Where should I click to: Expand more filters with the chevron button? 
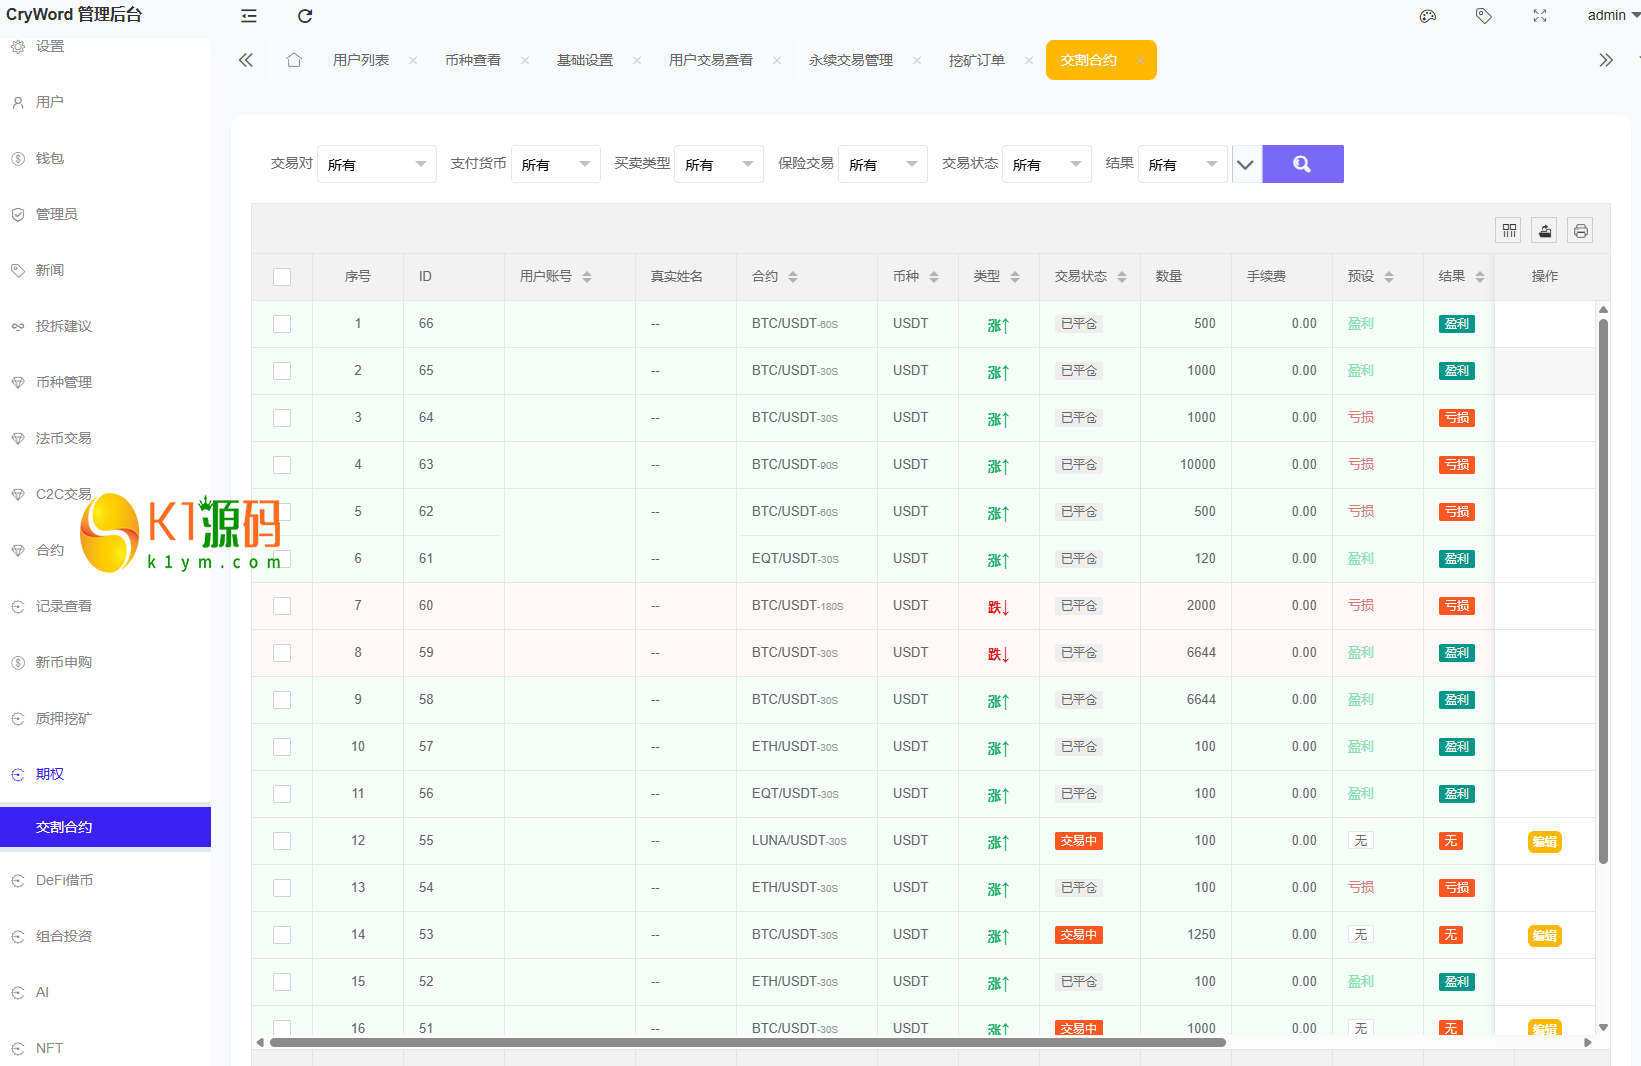(x=1245, y=164)
